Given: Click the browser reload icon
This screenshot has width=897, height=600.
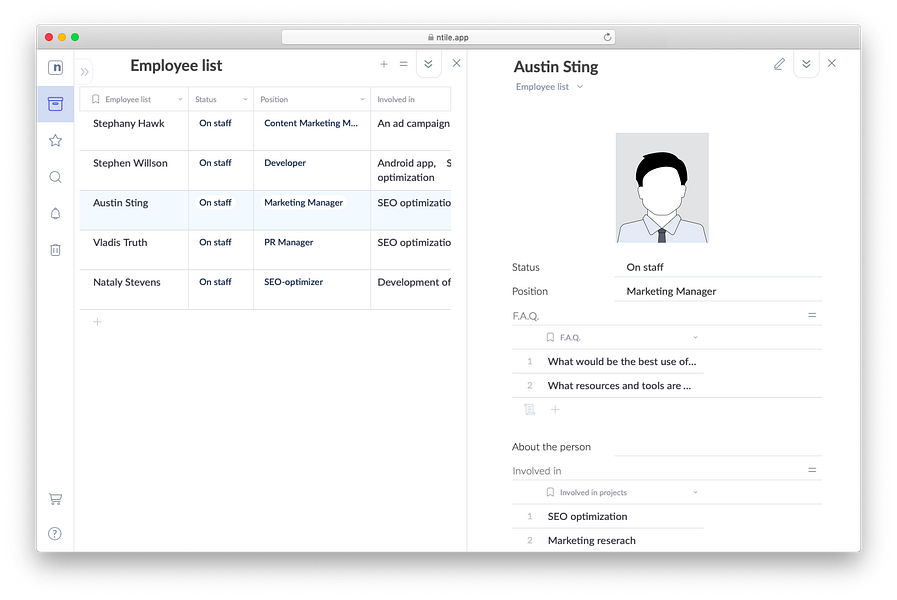Looking at the screenshot, I should [x=607, y=37].
